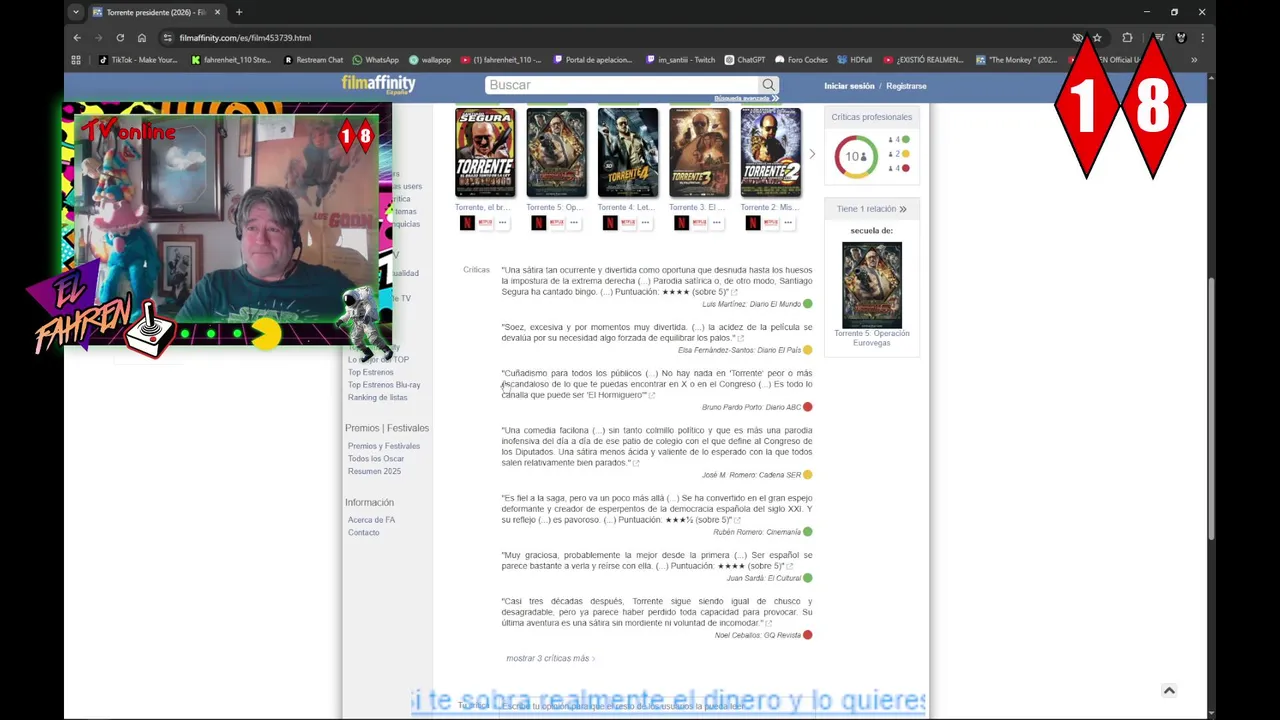Open Top Estrenos Blu-ray link
The height and width of the screenshot is (720, 1280).
tap(384, 385)
